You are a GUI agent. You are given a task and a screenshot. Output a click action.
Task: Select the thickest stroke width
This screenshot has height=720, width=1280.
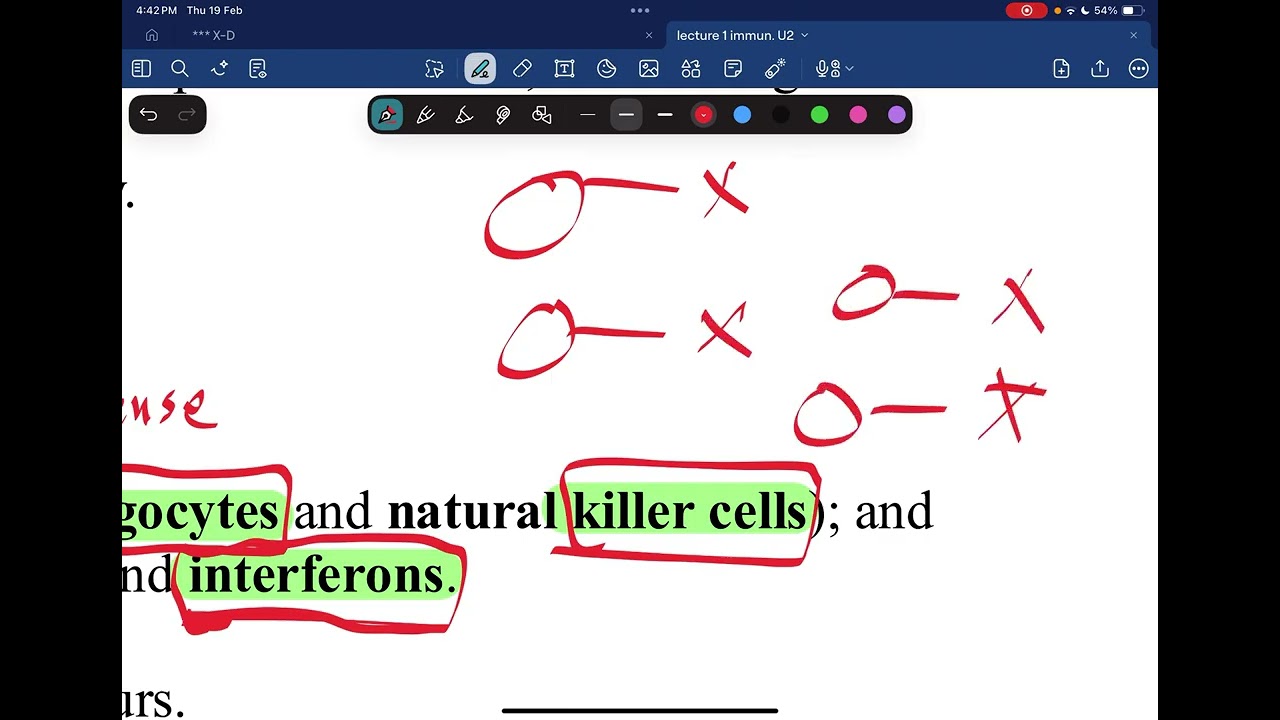click(x=665, y=115)
